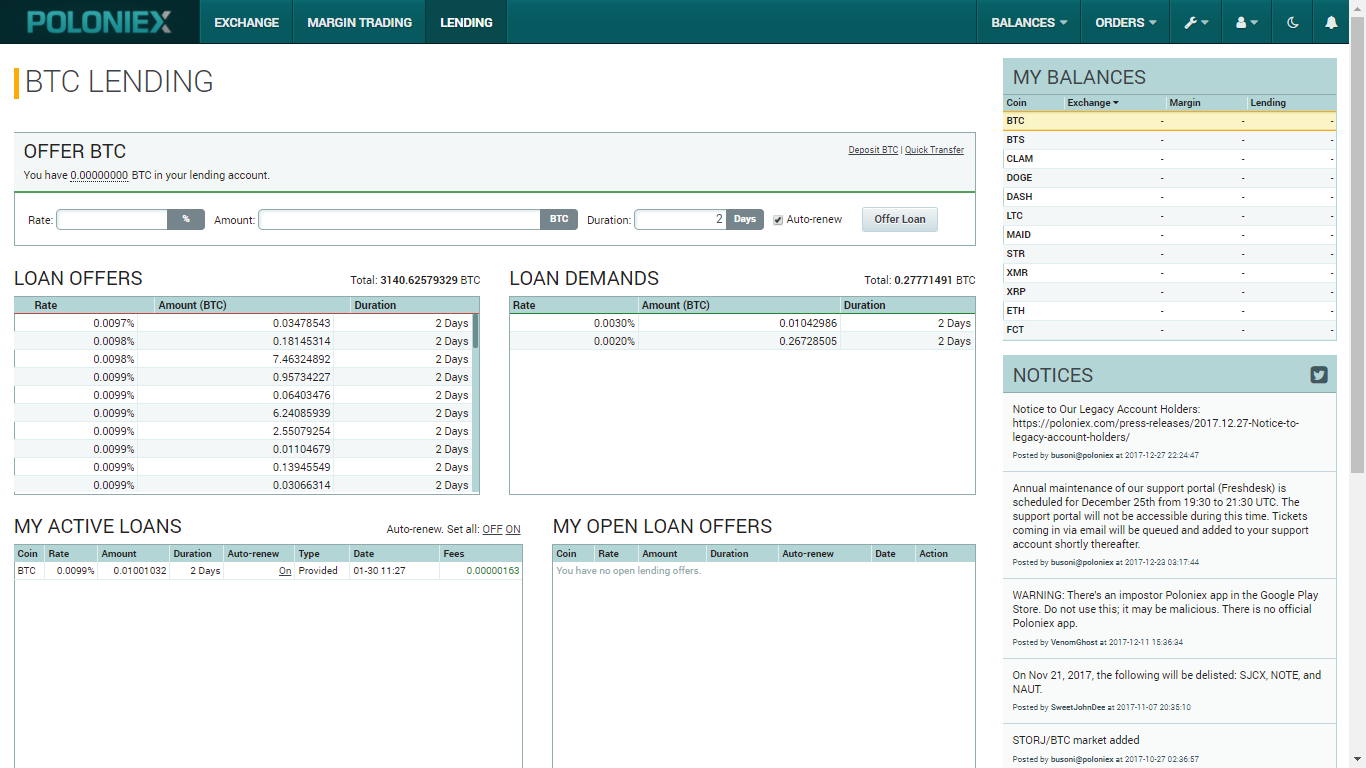
Task: Focus the Rate input field
Action: click(x=112, y=219)
